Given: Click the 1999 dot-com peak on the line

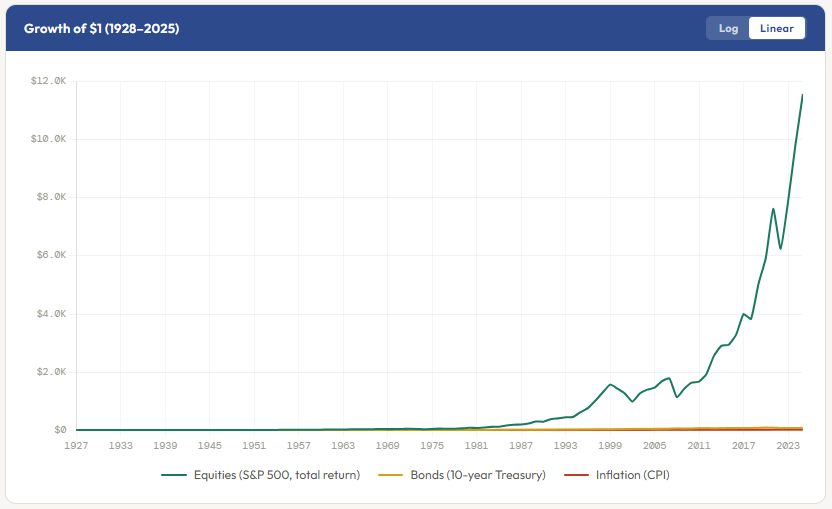Looking at the screenshot, I should tap(610, 384).
